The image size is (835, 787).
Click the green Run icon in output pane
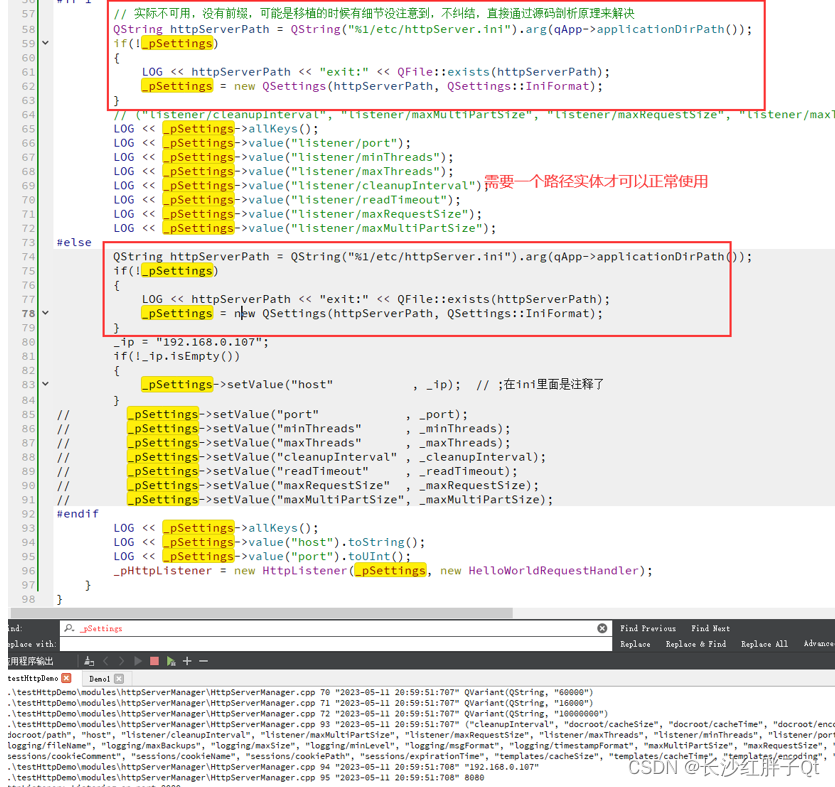pyautogui.click(x=138, y=661)
